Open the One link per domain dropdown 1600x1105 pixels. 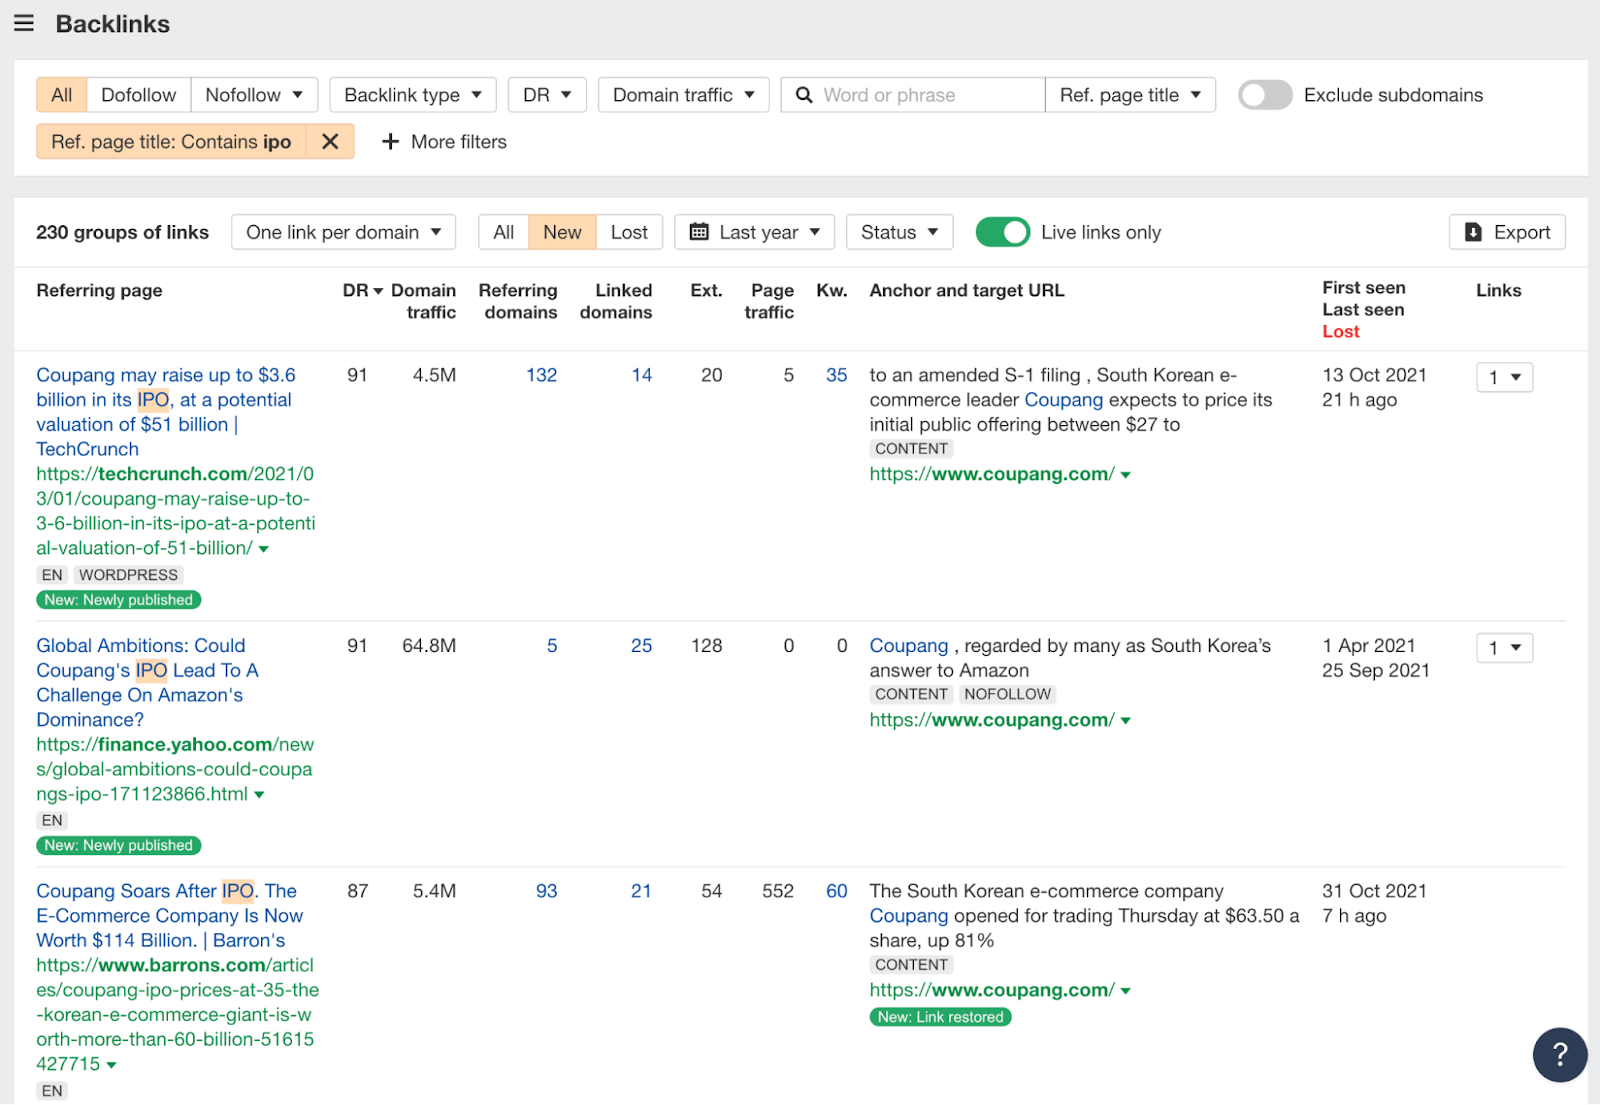343,232
